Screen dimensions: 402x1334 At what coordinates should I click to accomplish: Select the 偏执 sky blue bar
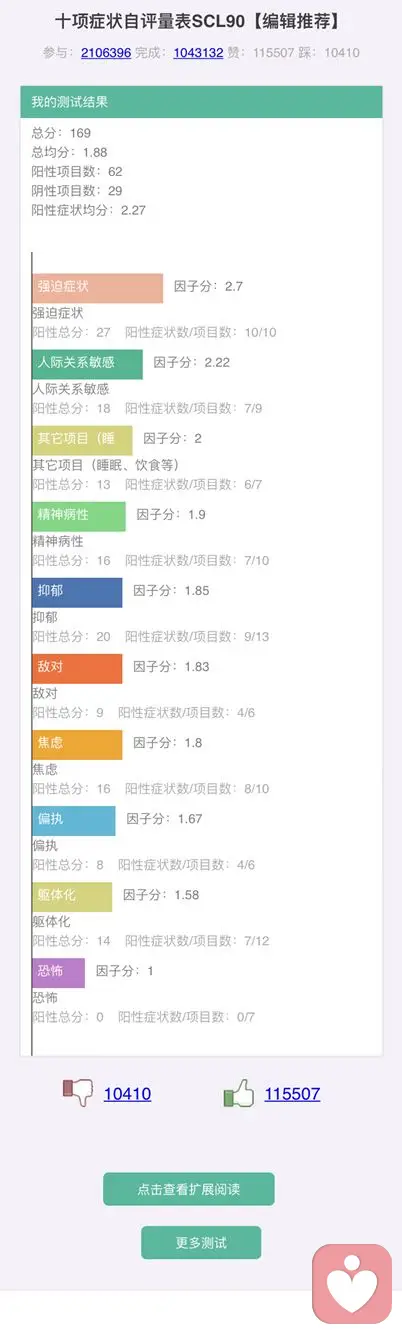point(74,820)
